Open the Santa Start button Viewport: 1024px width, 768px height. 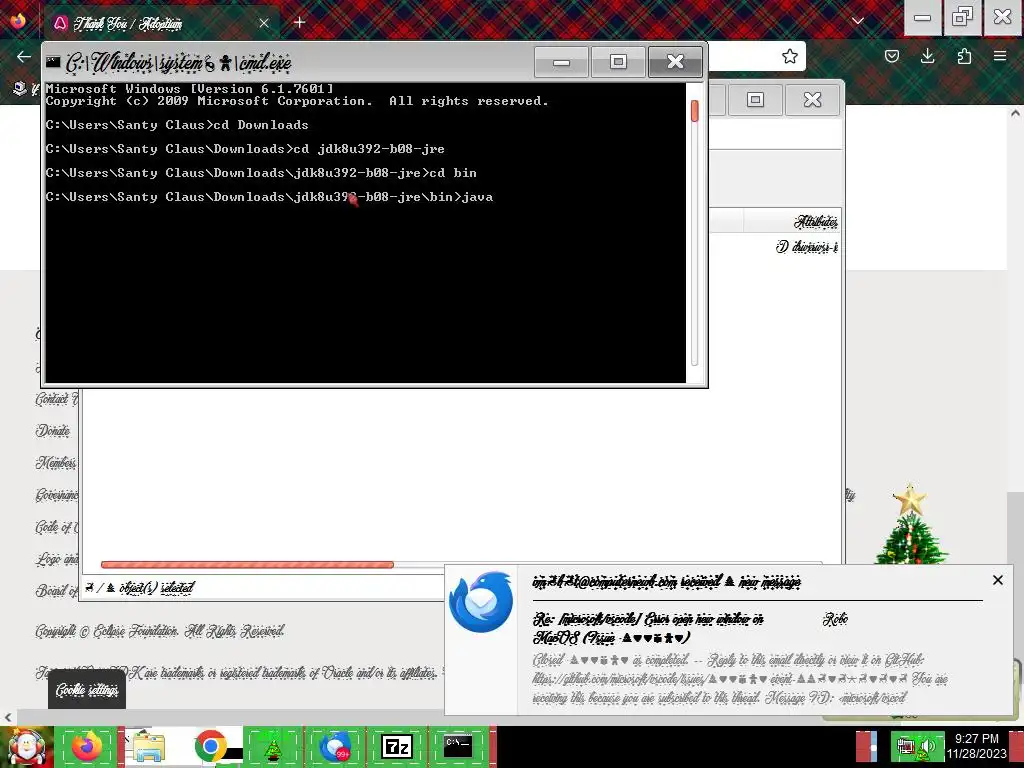(x=27, y=746)
